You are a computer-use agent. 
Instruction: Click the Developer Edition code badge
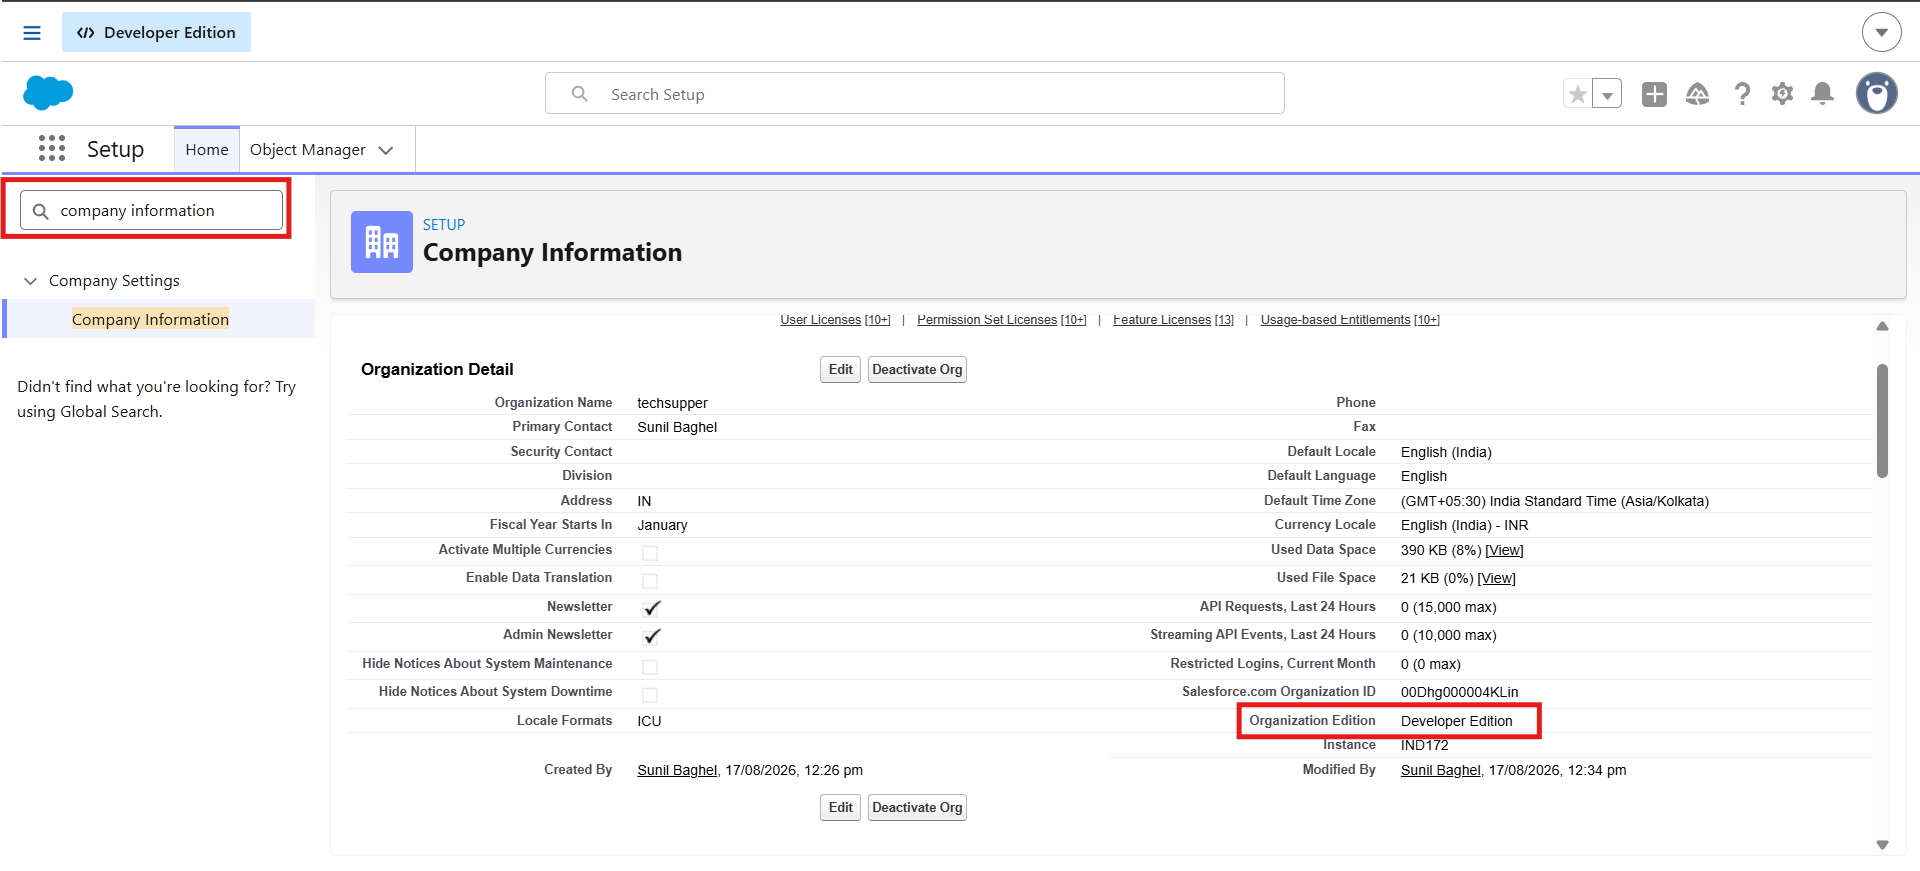click(x=156, y=33)
